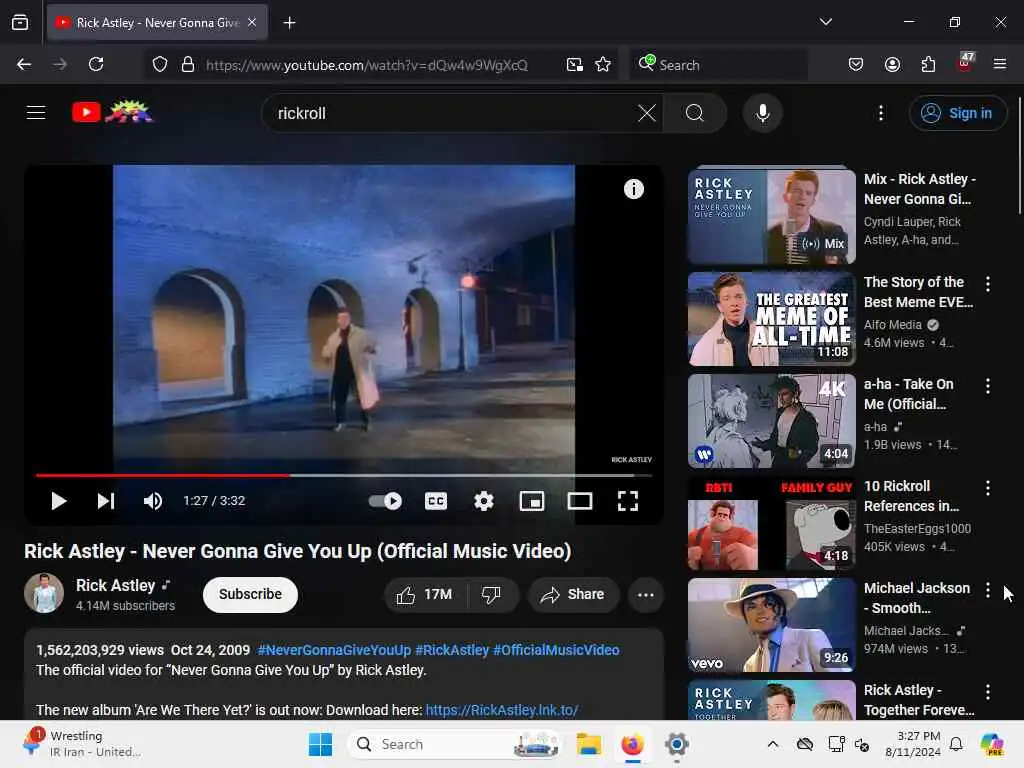
Task: Open more actions ellipsis under video
Action: pos(645,595)
